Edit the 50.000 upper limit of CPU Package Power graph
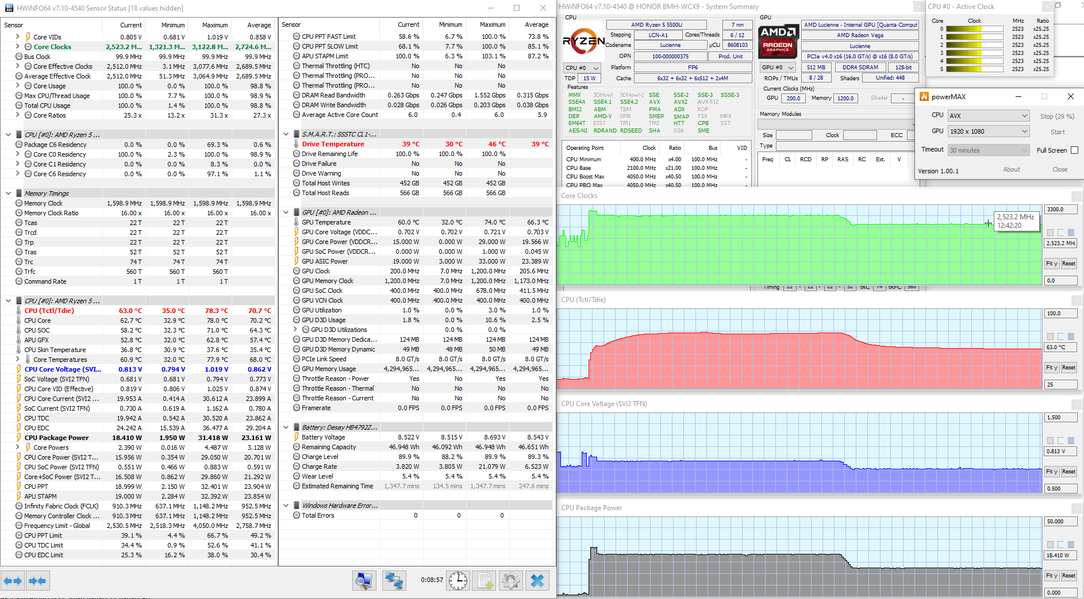The height and width of the screenshot is (599, 1084). 1060,521
